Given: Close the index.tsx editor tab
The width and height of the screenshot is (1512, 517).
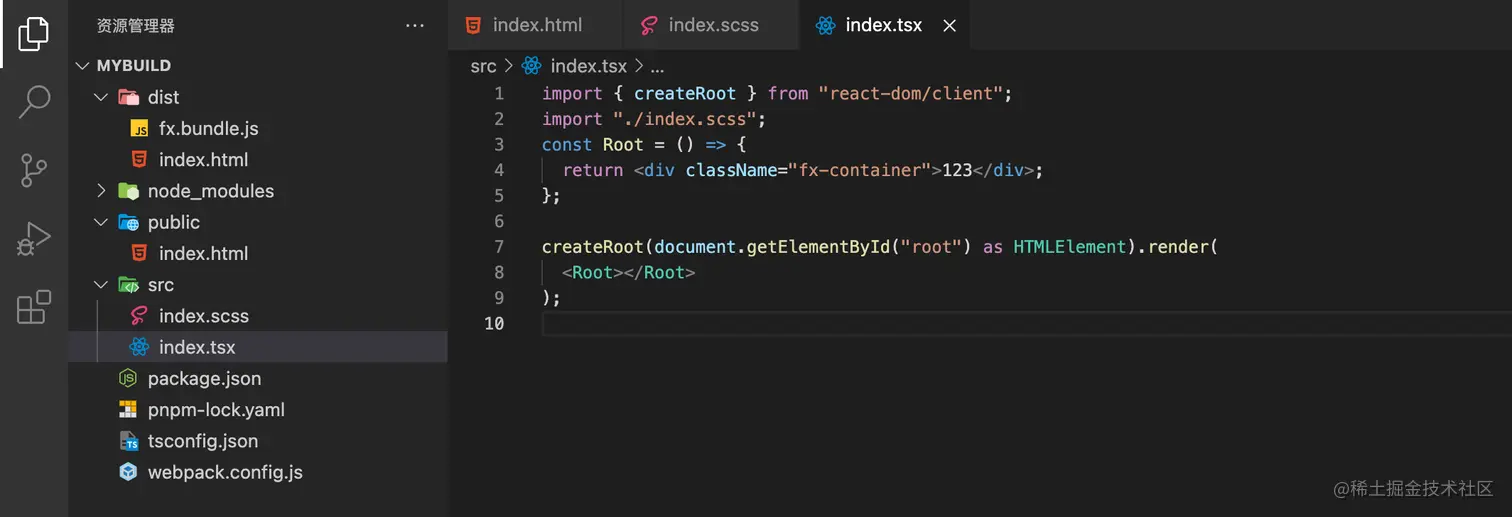Looking at the screenshot, I should (949, 26).
